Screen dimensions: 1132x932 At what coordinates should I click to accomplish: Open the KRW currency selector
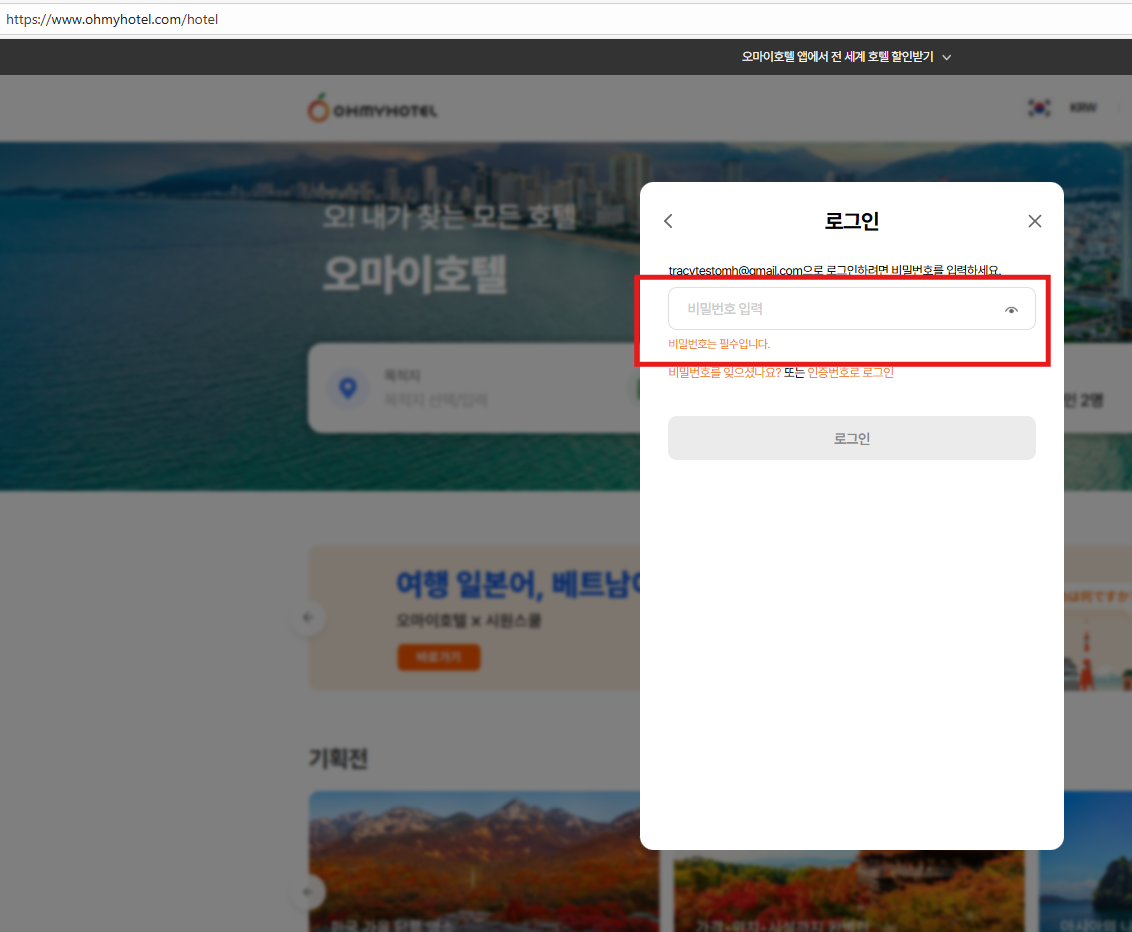click(x=1082, y=108)
